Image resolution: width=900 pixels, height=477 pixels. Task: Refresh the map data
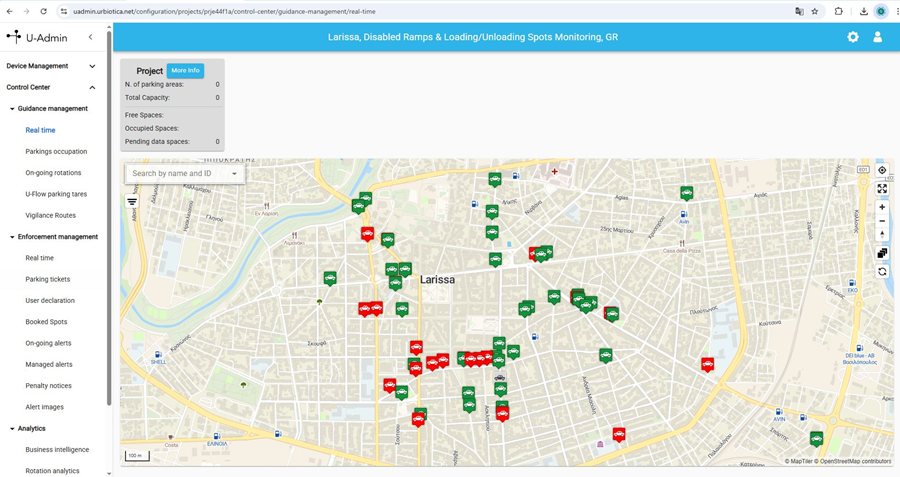pyautogui.click(x=882, y=271)
